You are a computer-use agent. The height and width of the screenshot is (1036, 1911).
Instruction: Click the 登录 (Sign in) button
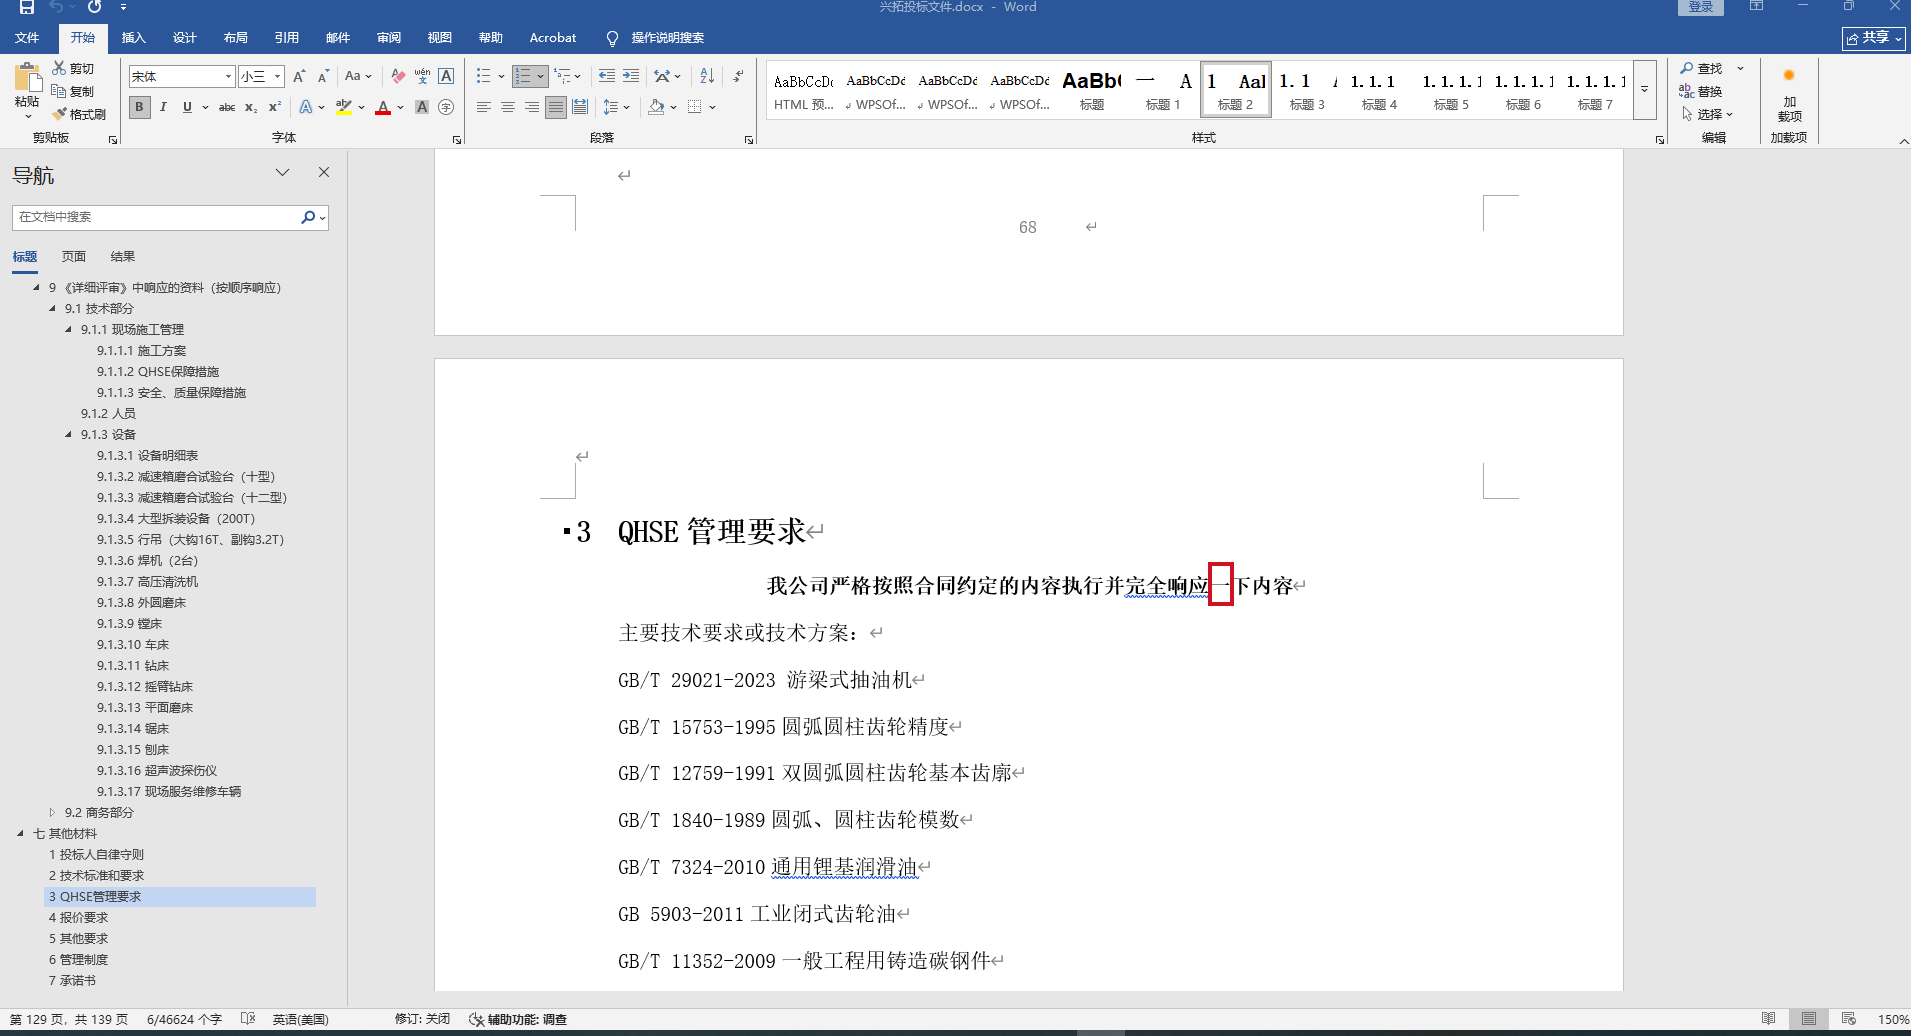(x=1701, y=7)
